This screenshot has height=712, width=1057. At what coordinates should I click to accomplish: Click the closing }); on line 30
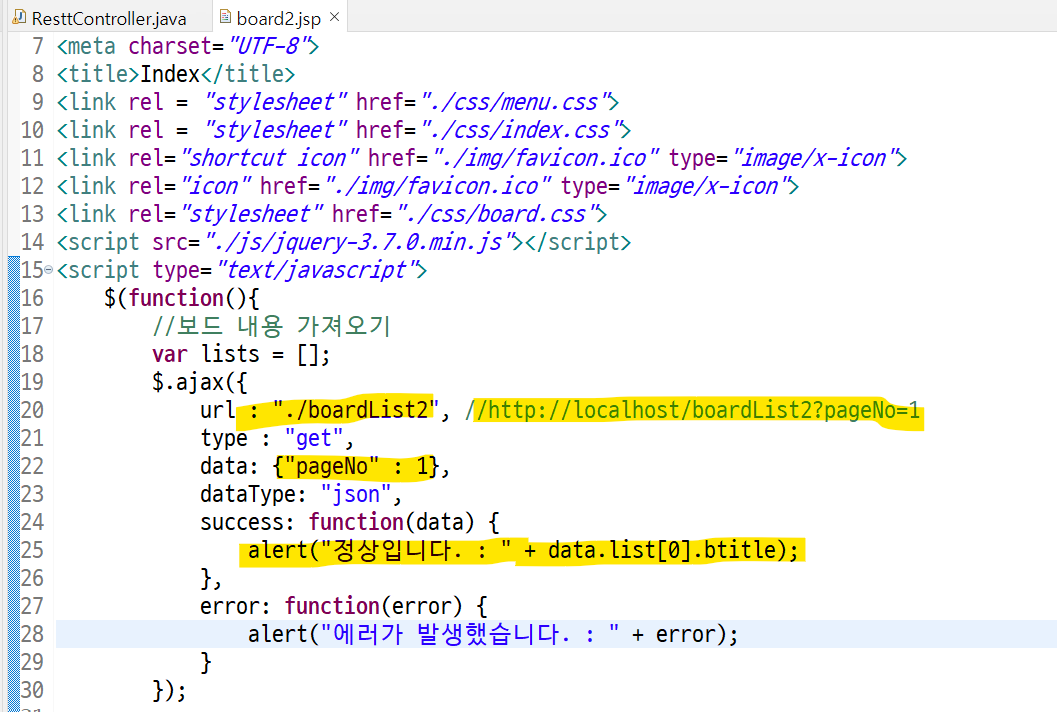(169, 689)
